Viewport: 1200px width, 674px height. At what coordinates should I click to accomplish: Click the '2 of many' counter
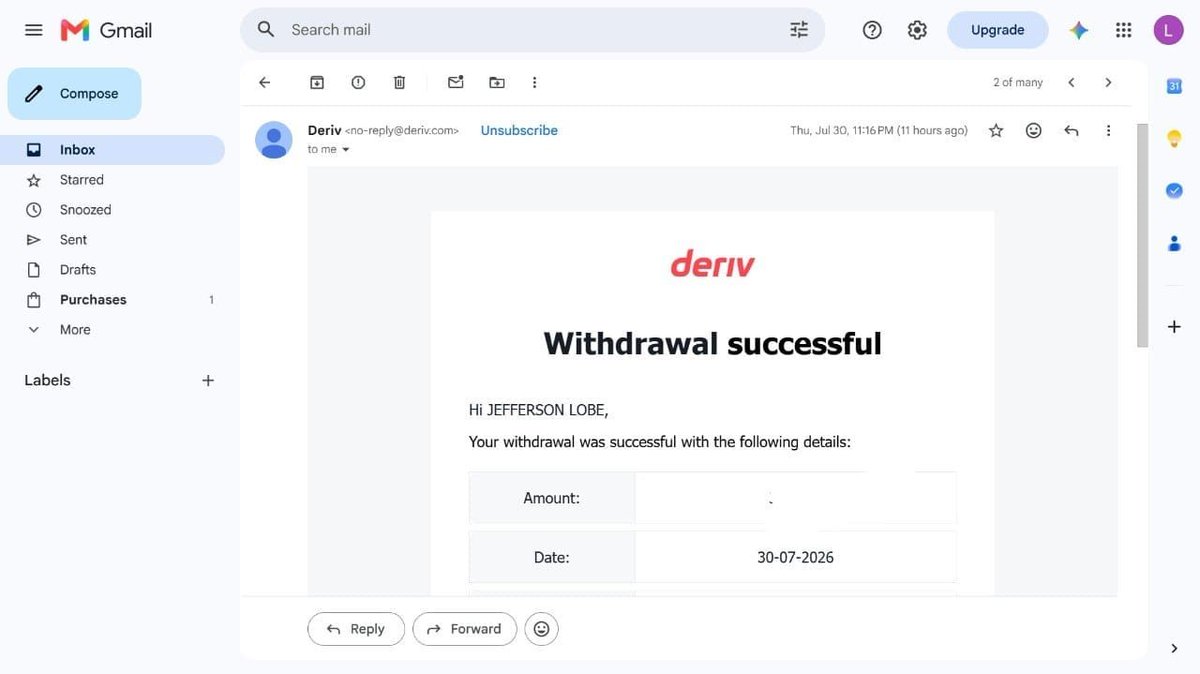(x=1018, y=82)
